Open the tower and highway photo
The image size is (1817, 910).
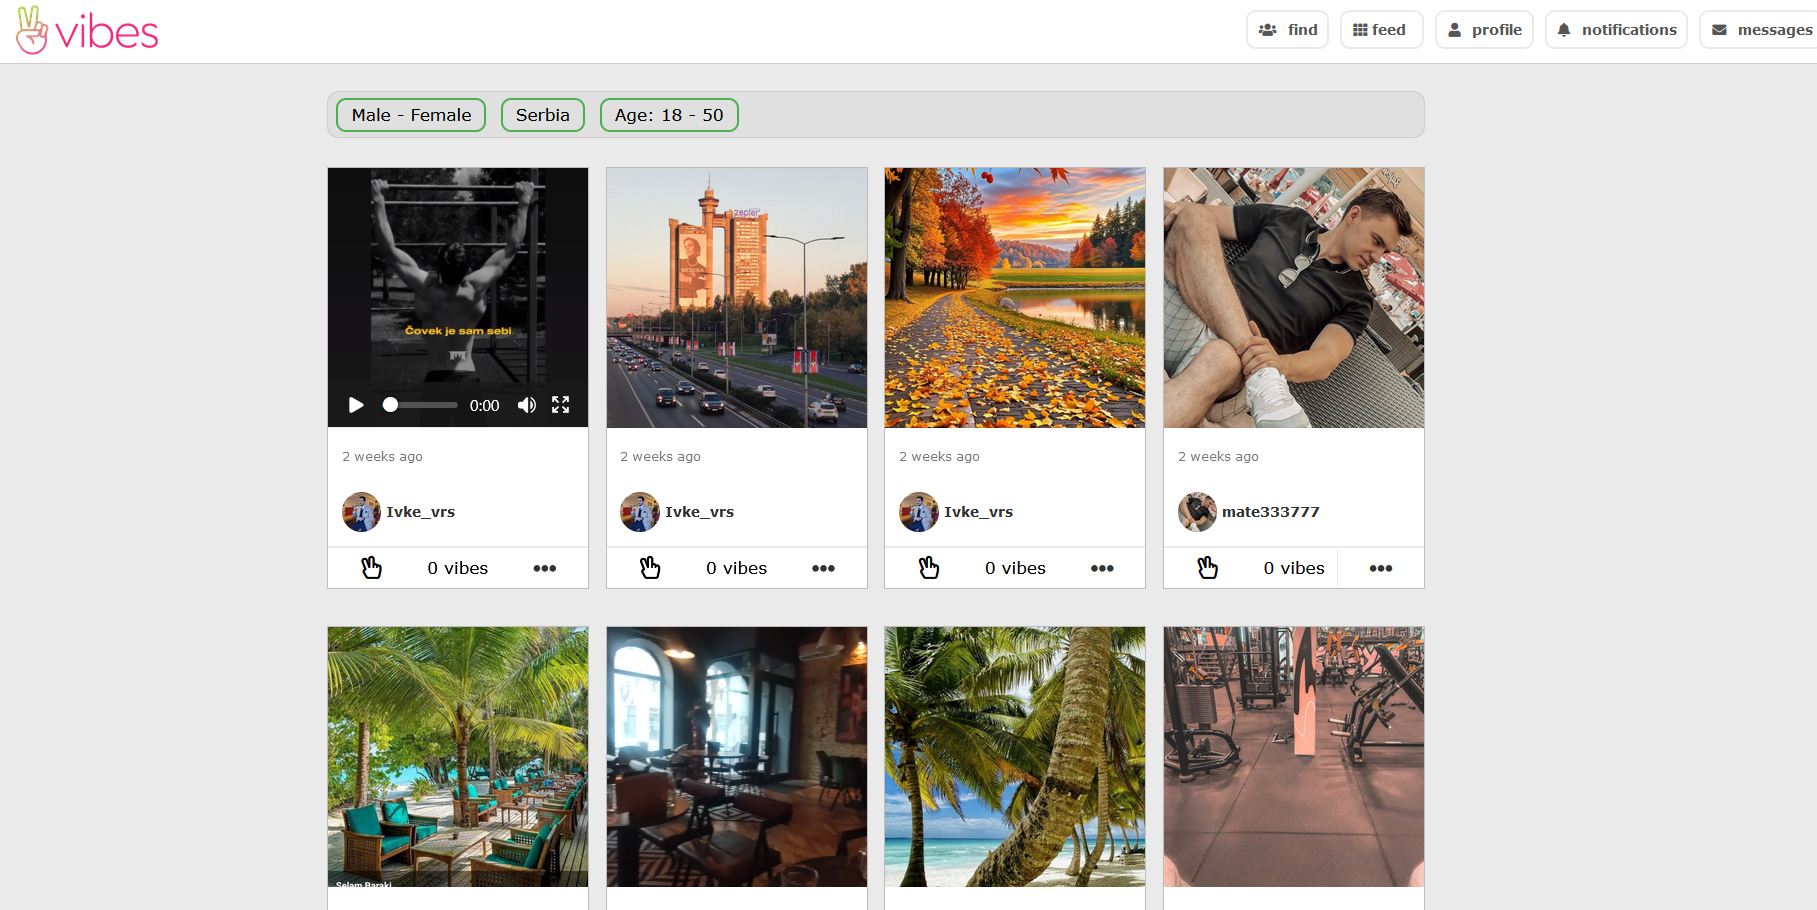[737, 298]
